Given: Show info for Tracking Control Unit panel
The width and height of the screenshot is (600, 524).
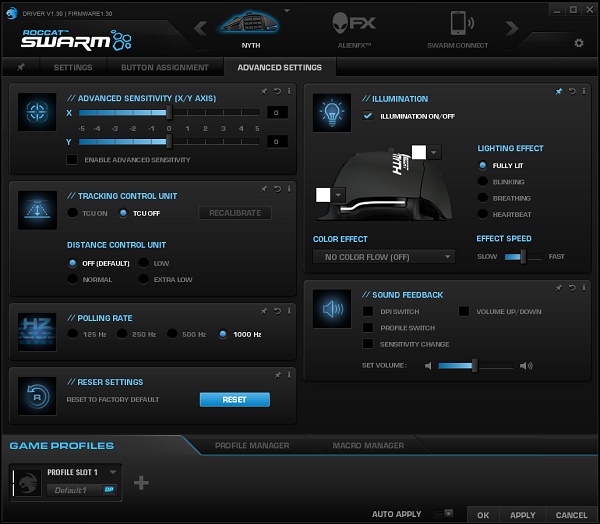Looking at the screenshot, I should (x=289, y=189).
